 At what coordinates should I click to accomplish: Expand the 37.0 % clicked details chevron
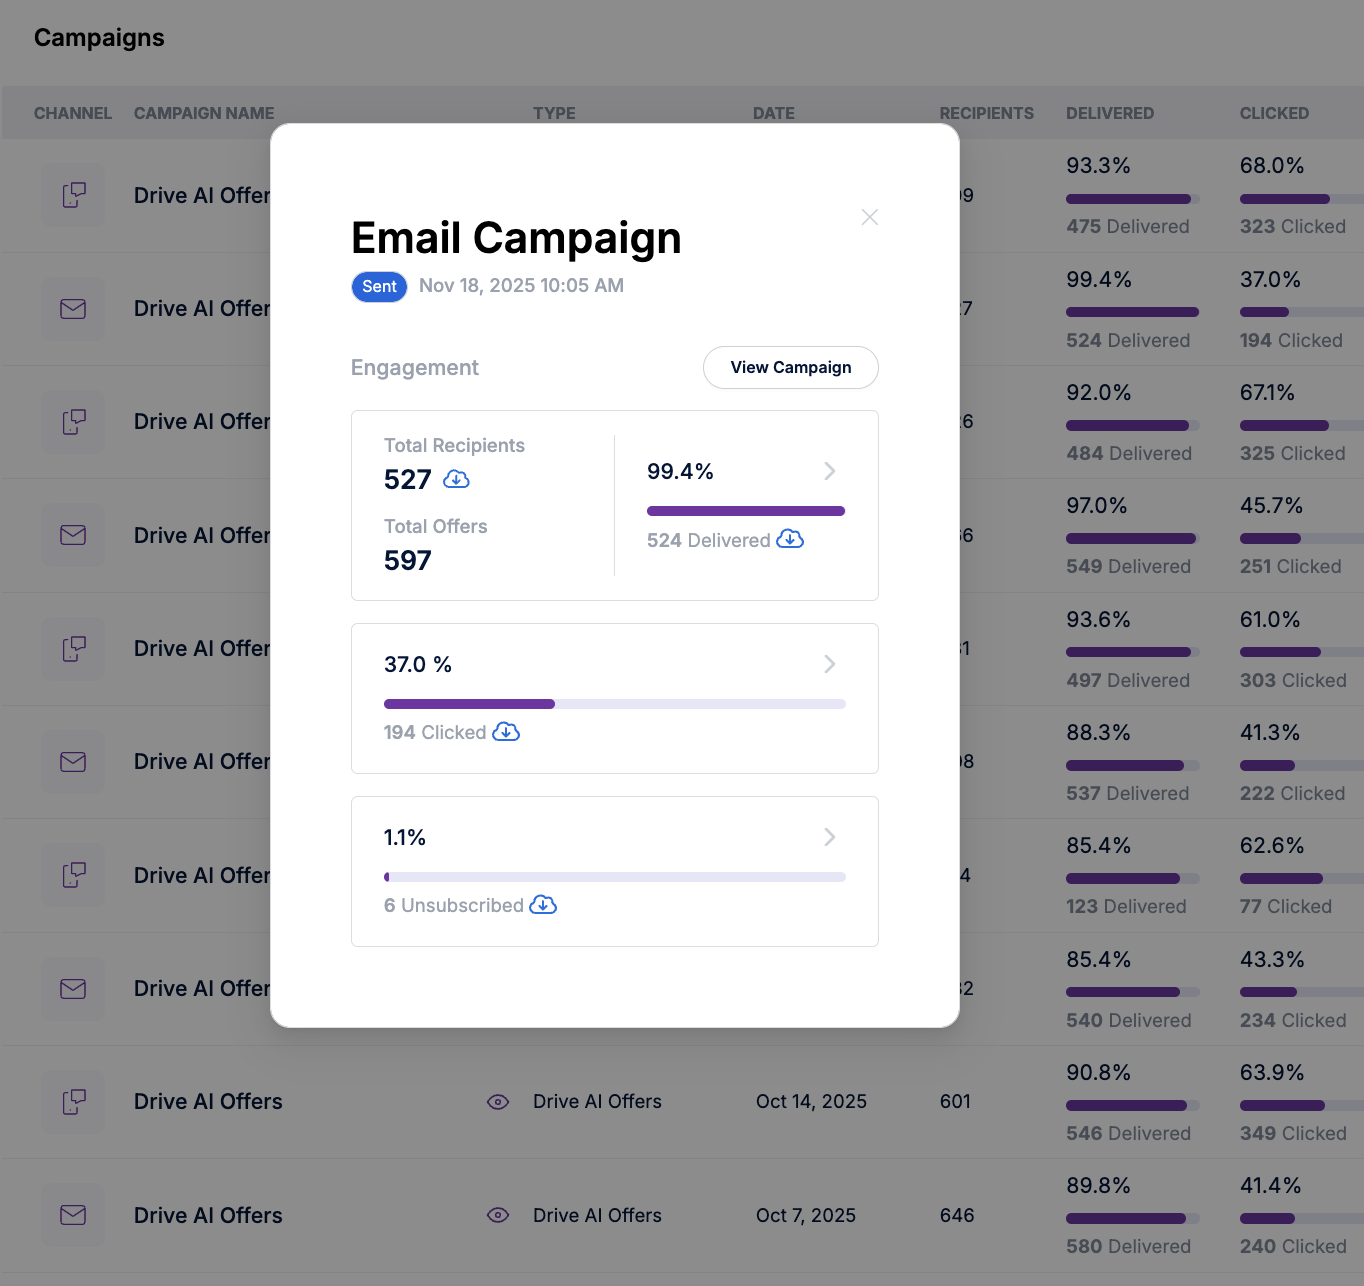(x=829, y=664)
